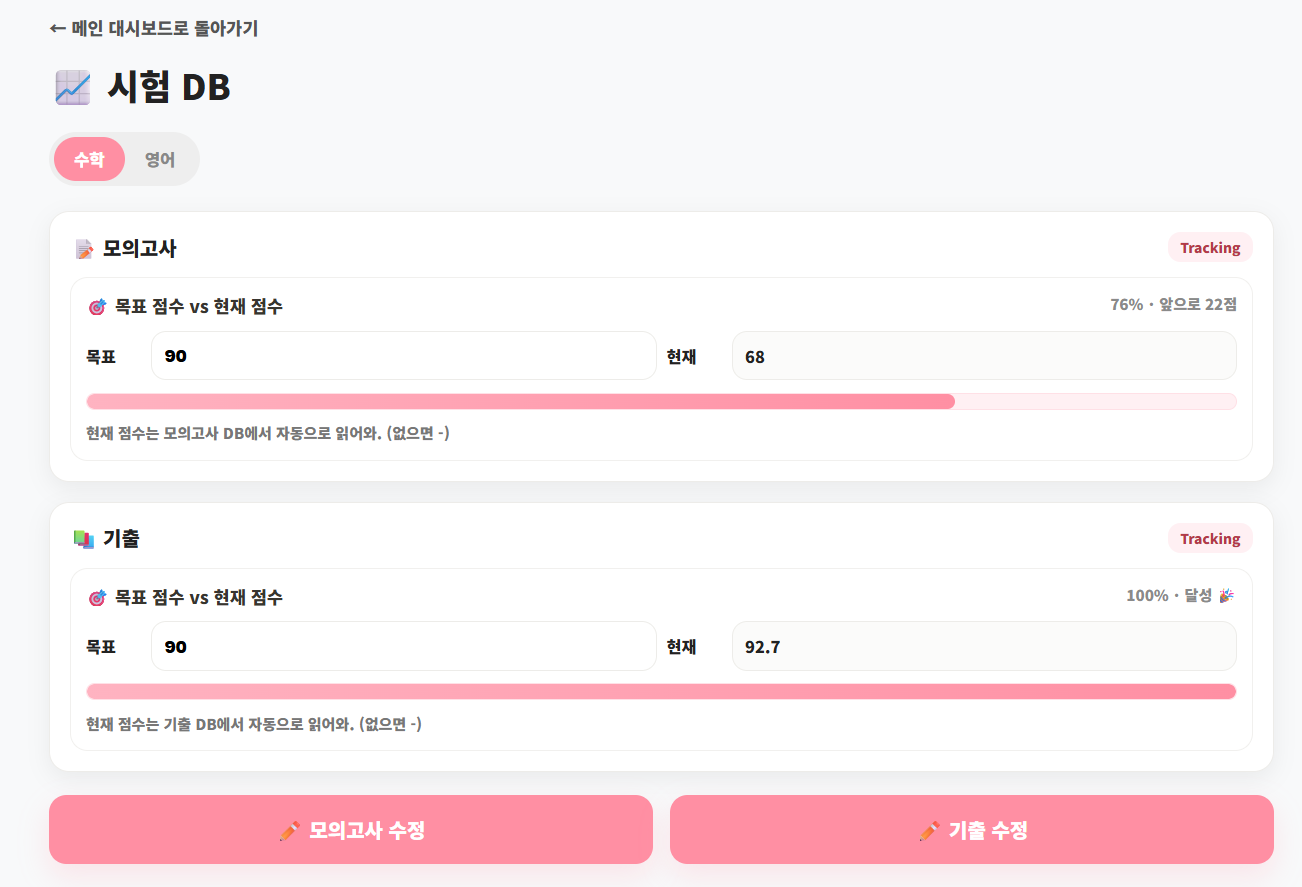Click the 기출 목표 score input field
The height and width of the screenshot is (887, 1302).
tap(403, 647)
